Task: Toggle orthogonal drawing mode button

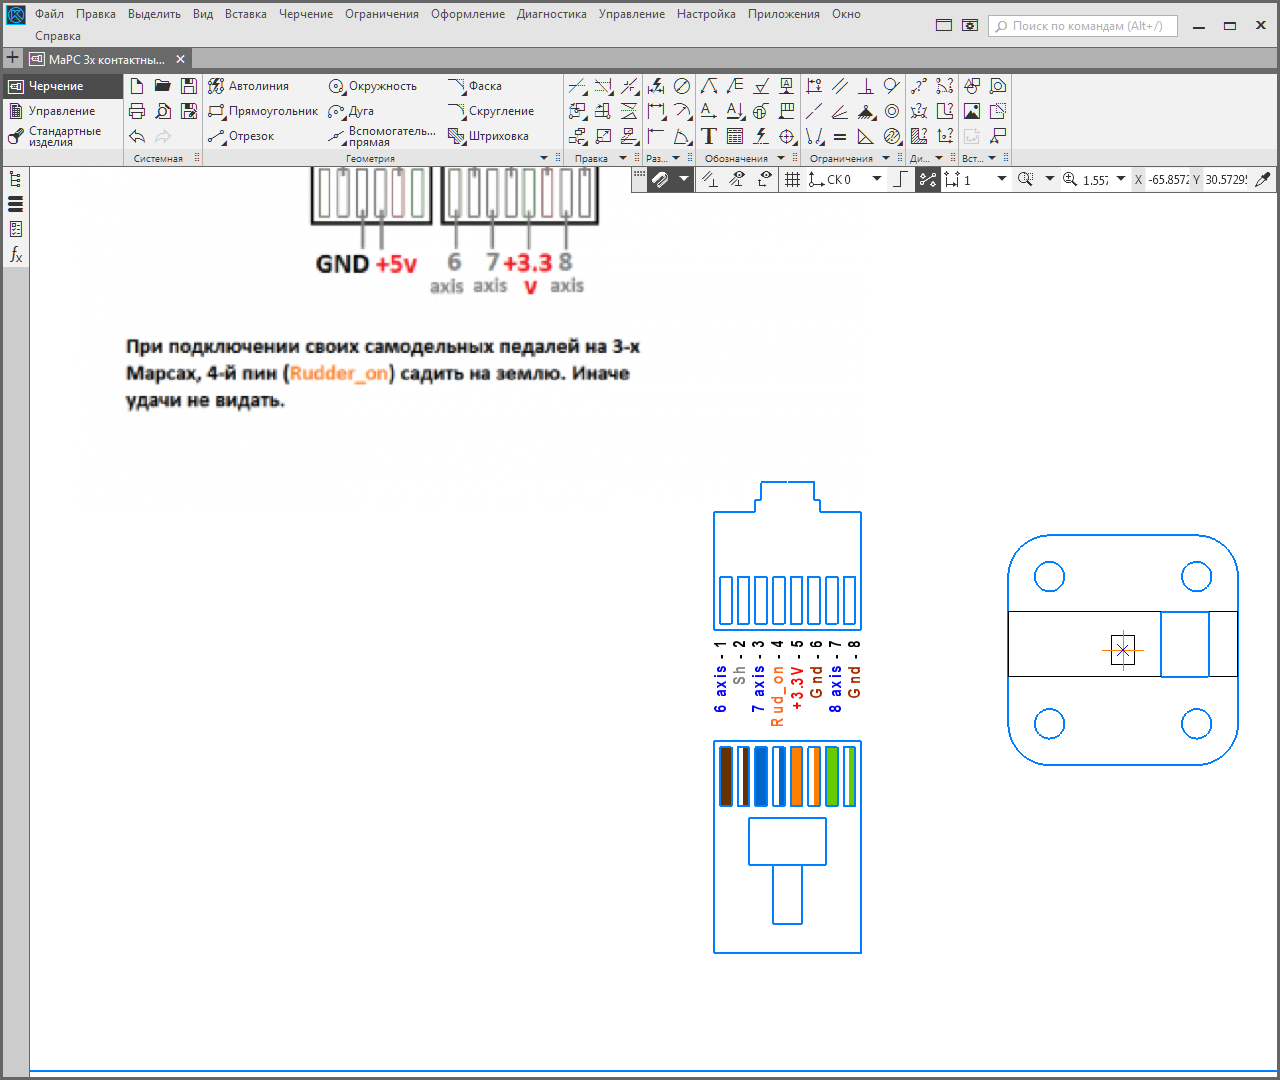Action: pyautogui.click(x=901, y=179)
